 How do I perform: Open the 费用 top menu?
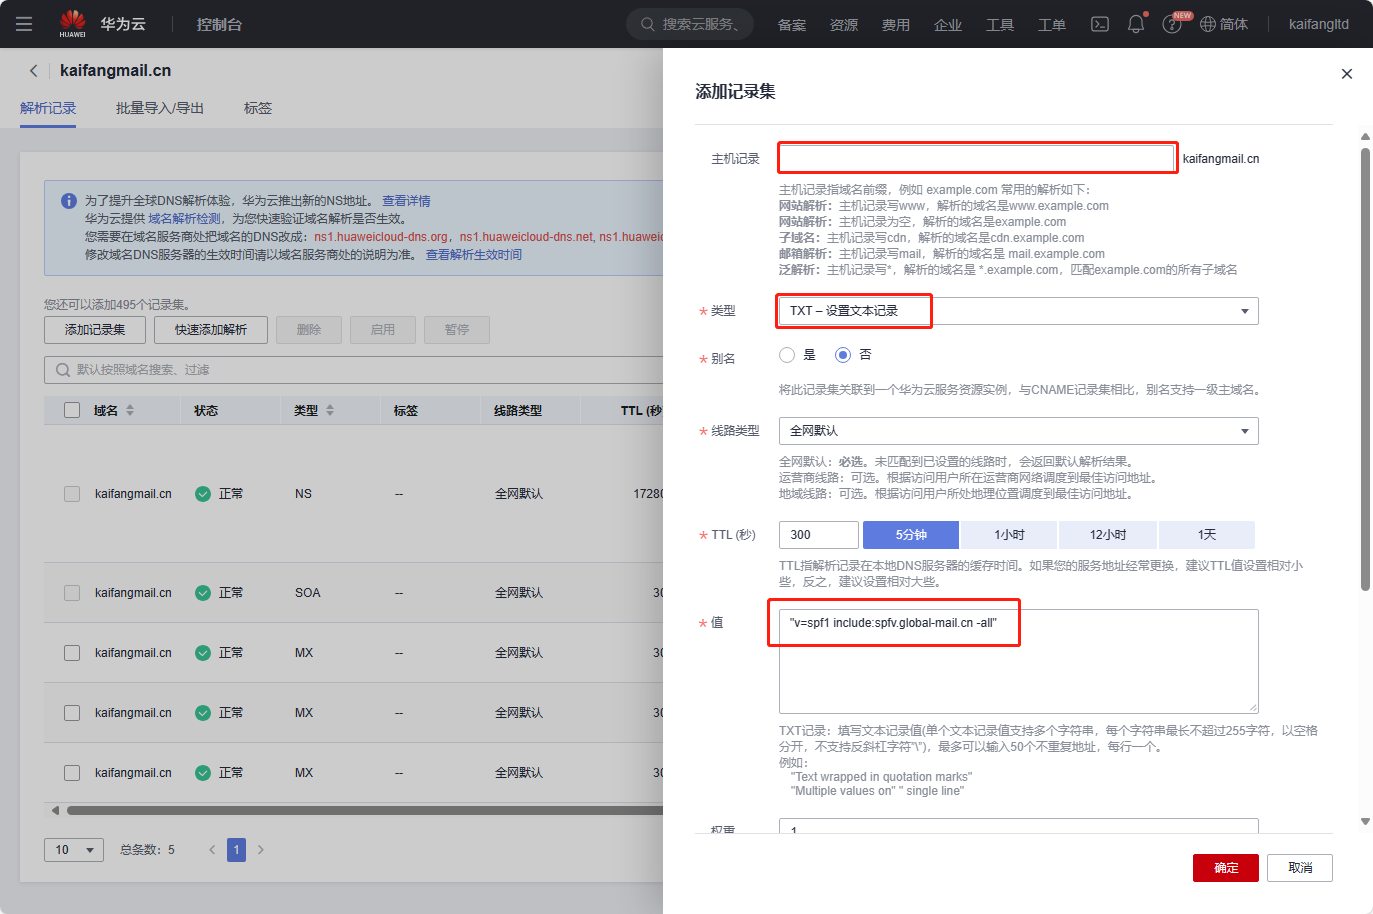click(896, 24)
